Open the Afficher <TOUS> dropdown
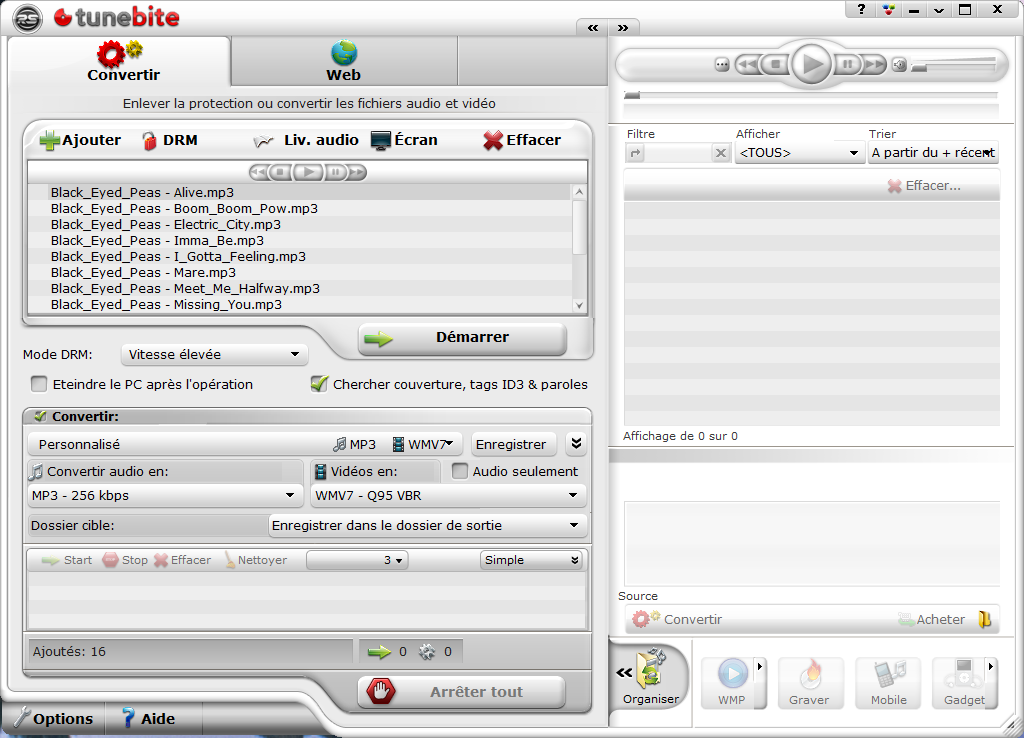 (x=799, y=153)
